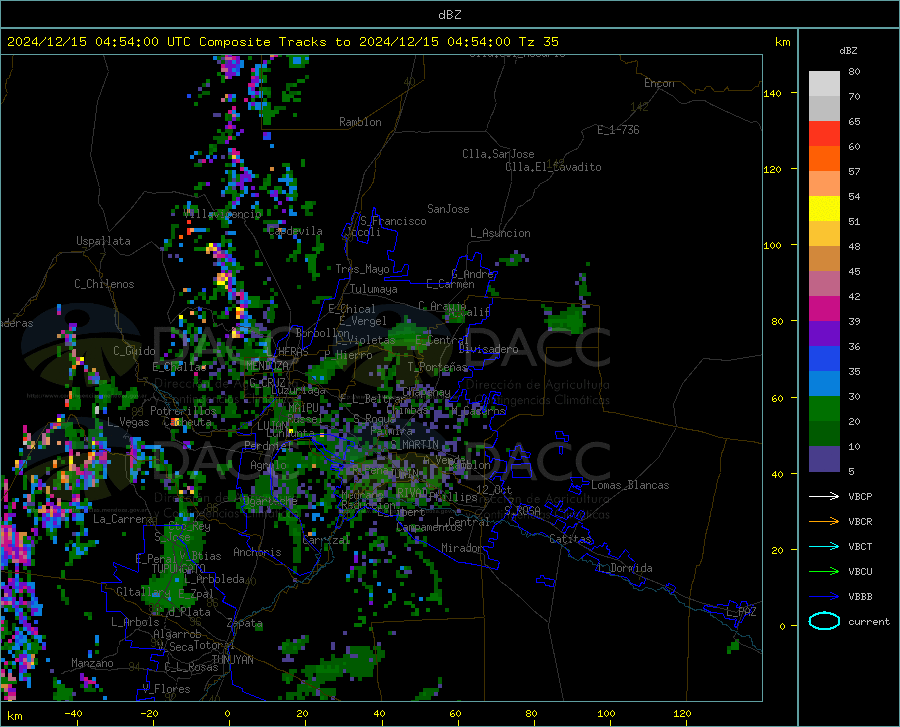
Task: Click the orange 60 dBZ color swatch
Action: pos(824,158)
